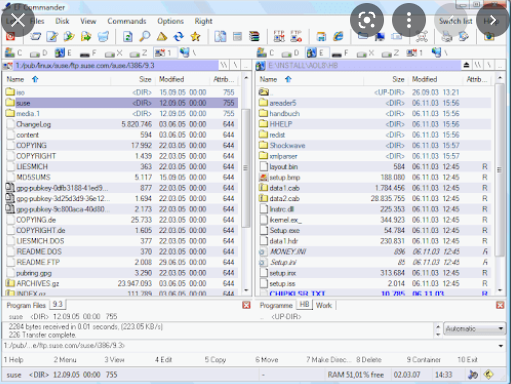Screen dimensions: 511x384
Task: Sort left panel by Size column
Action: pyautogui.click(x=132, y=79)
